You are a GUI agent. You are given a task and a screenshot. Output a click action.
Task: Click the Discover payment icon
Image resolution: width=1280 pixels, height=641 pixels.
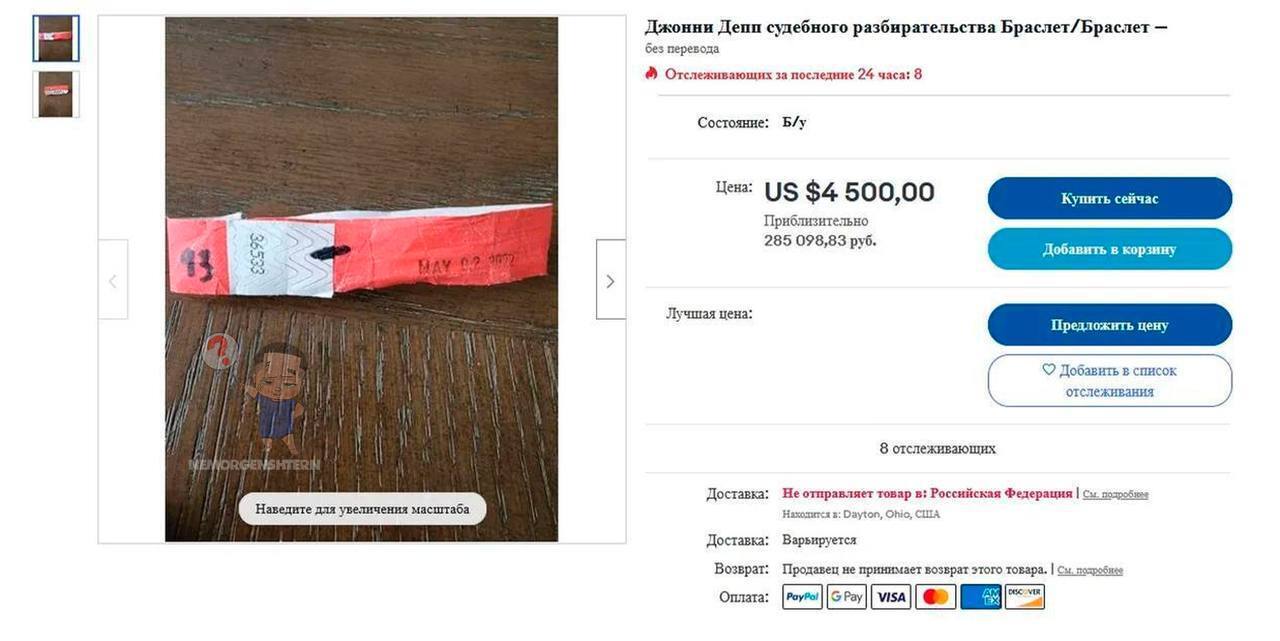click(1025, 597)
